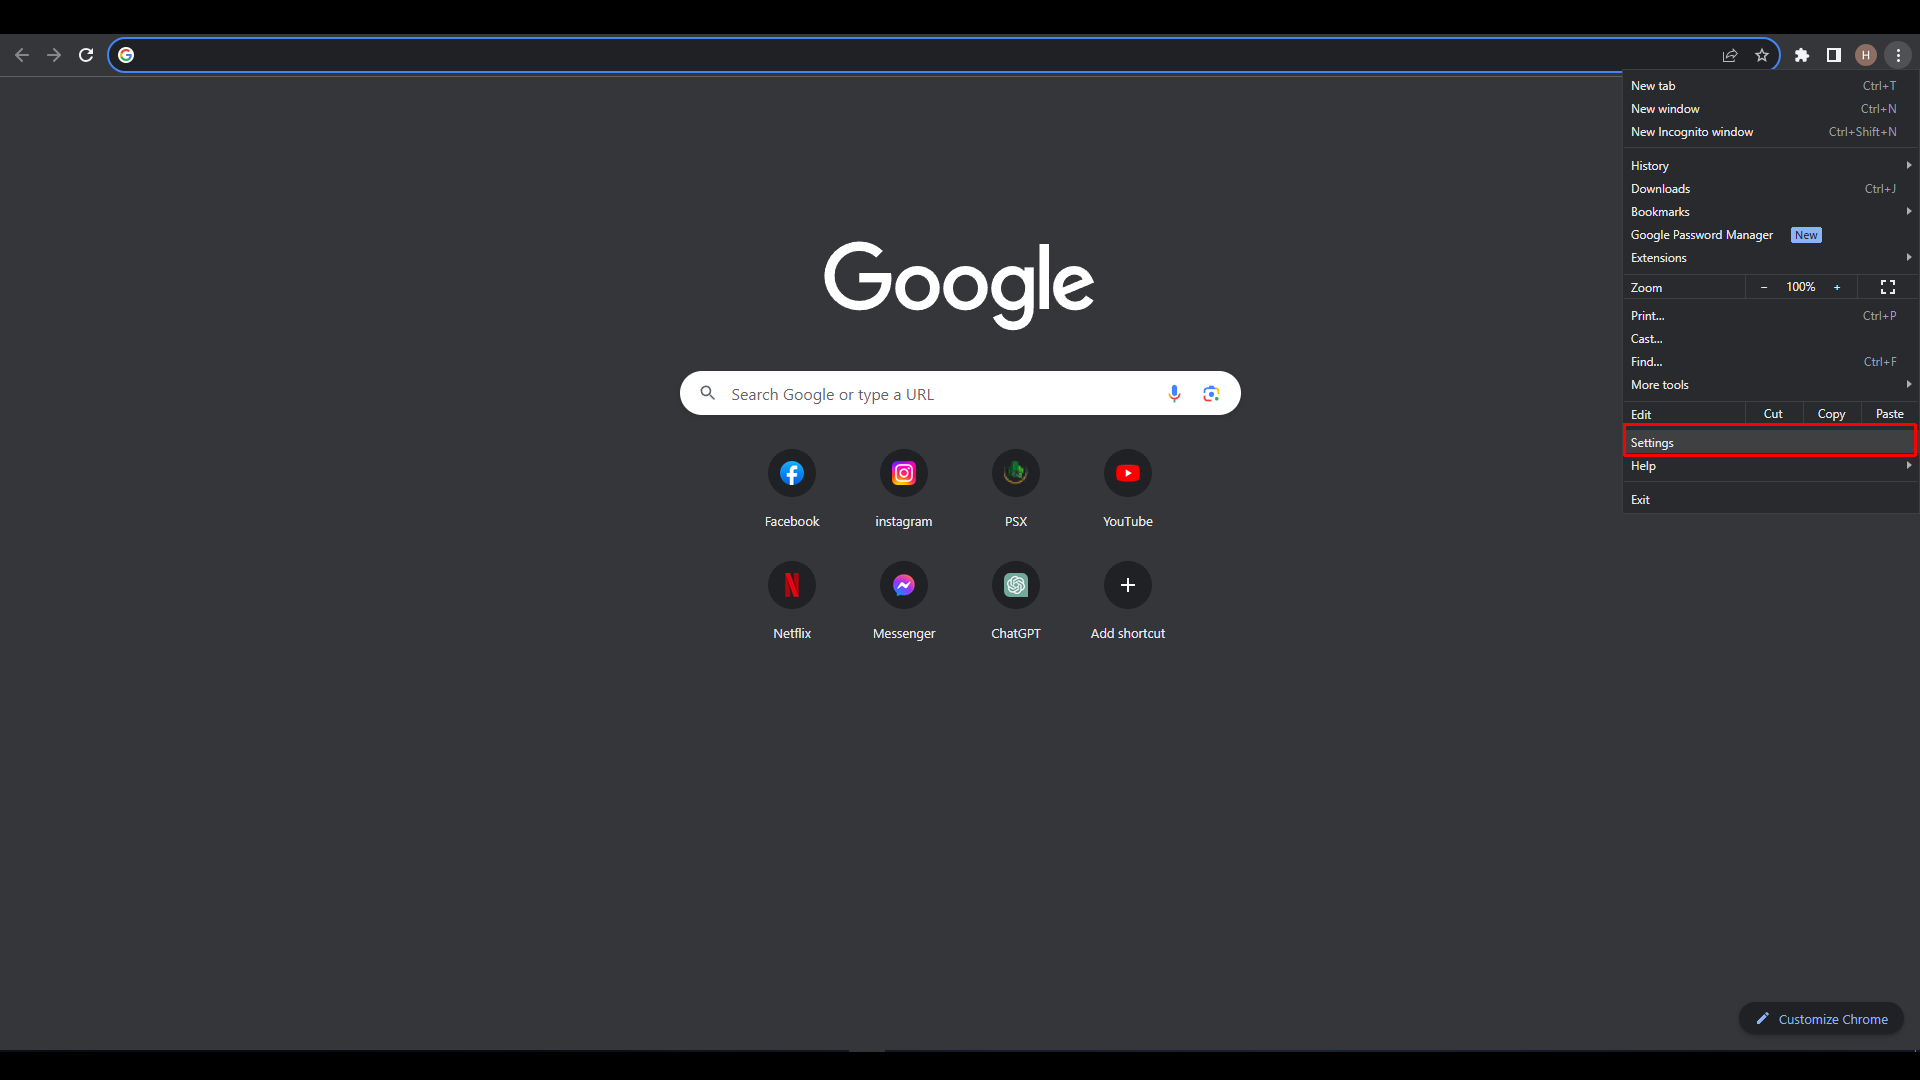Click the microphone voice search icon
The image size is (1920, 1080).
pyautogui.click(x=1174, y=394)
